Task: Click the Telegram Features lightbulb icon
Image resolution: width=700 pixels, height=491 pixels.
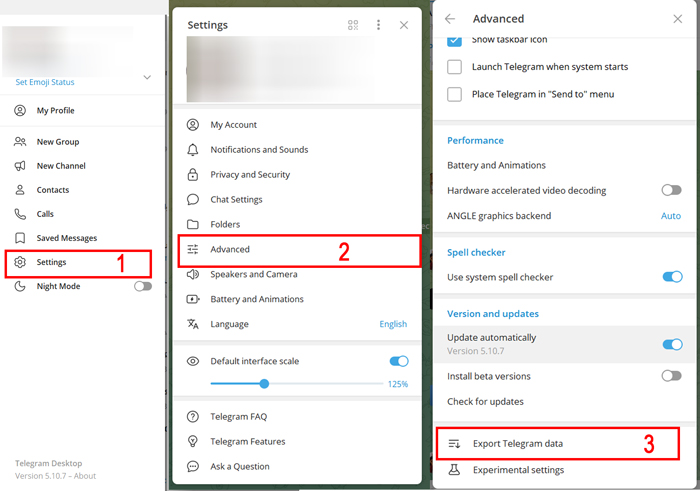Action: coord(193,441)
